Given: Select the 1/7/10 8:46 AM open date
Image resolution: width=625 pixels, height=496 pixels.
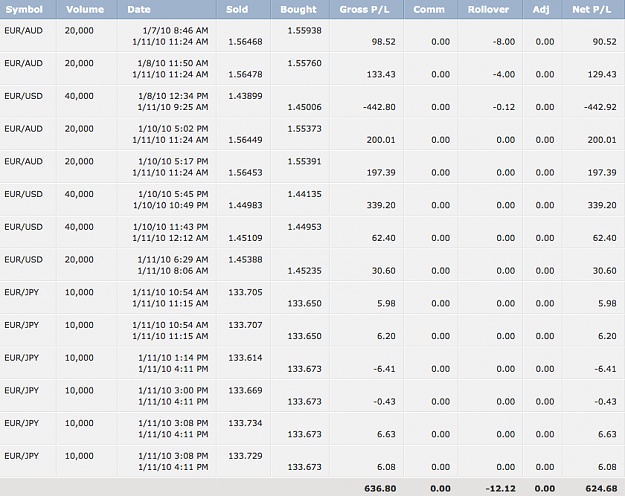Looking at the screenshot, I should pos(175,31).
